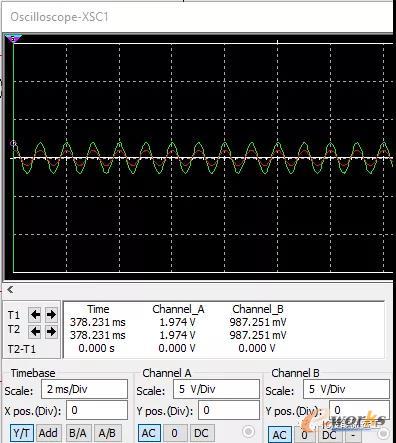396x443 pixels.
Task: Move cursor T1 left with arrow
Action: coord(35,314)
